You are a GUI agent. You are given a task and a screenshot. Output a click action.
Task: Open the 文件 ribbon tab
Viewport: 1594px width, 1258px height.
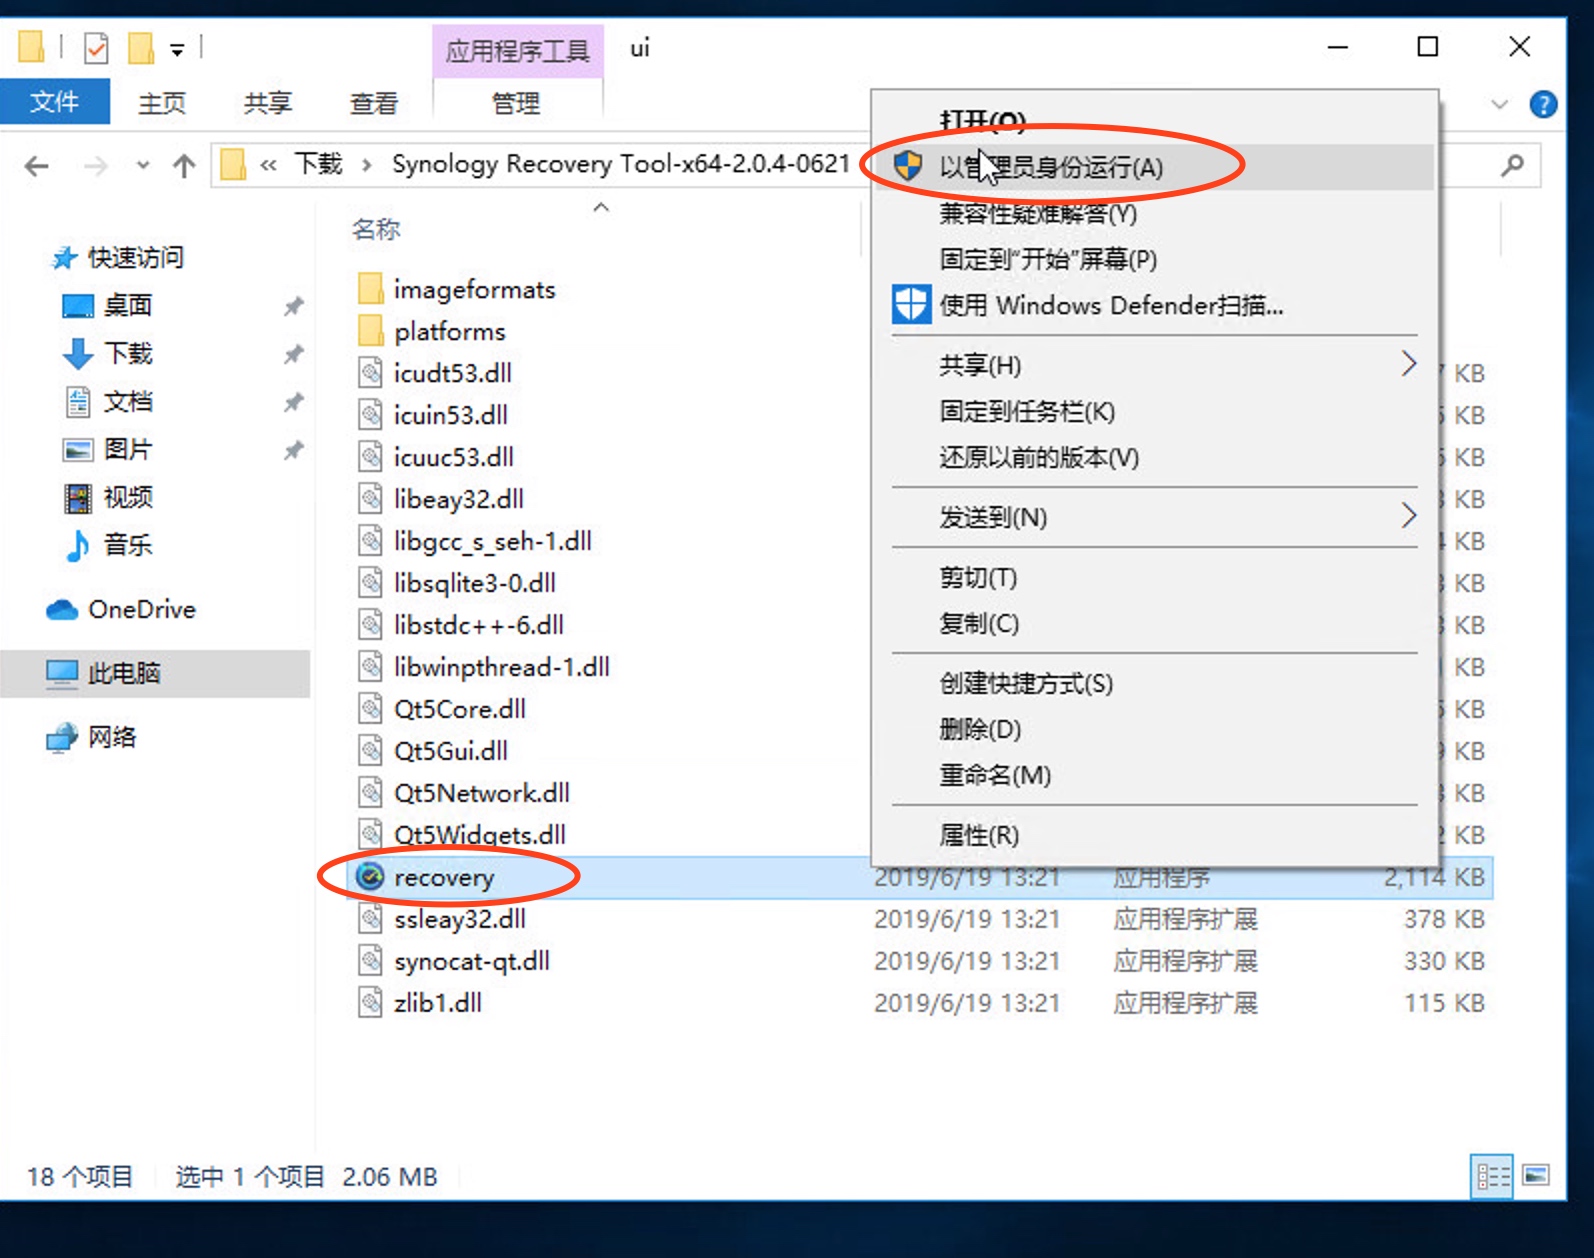(54, 102)
